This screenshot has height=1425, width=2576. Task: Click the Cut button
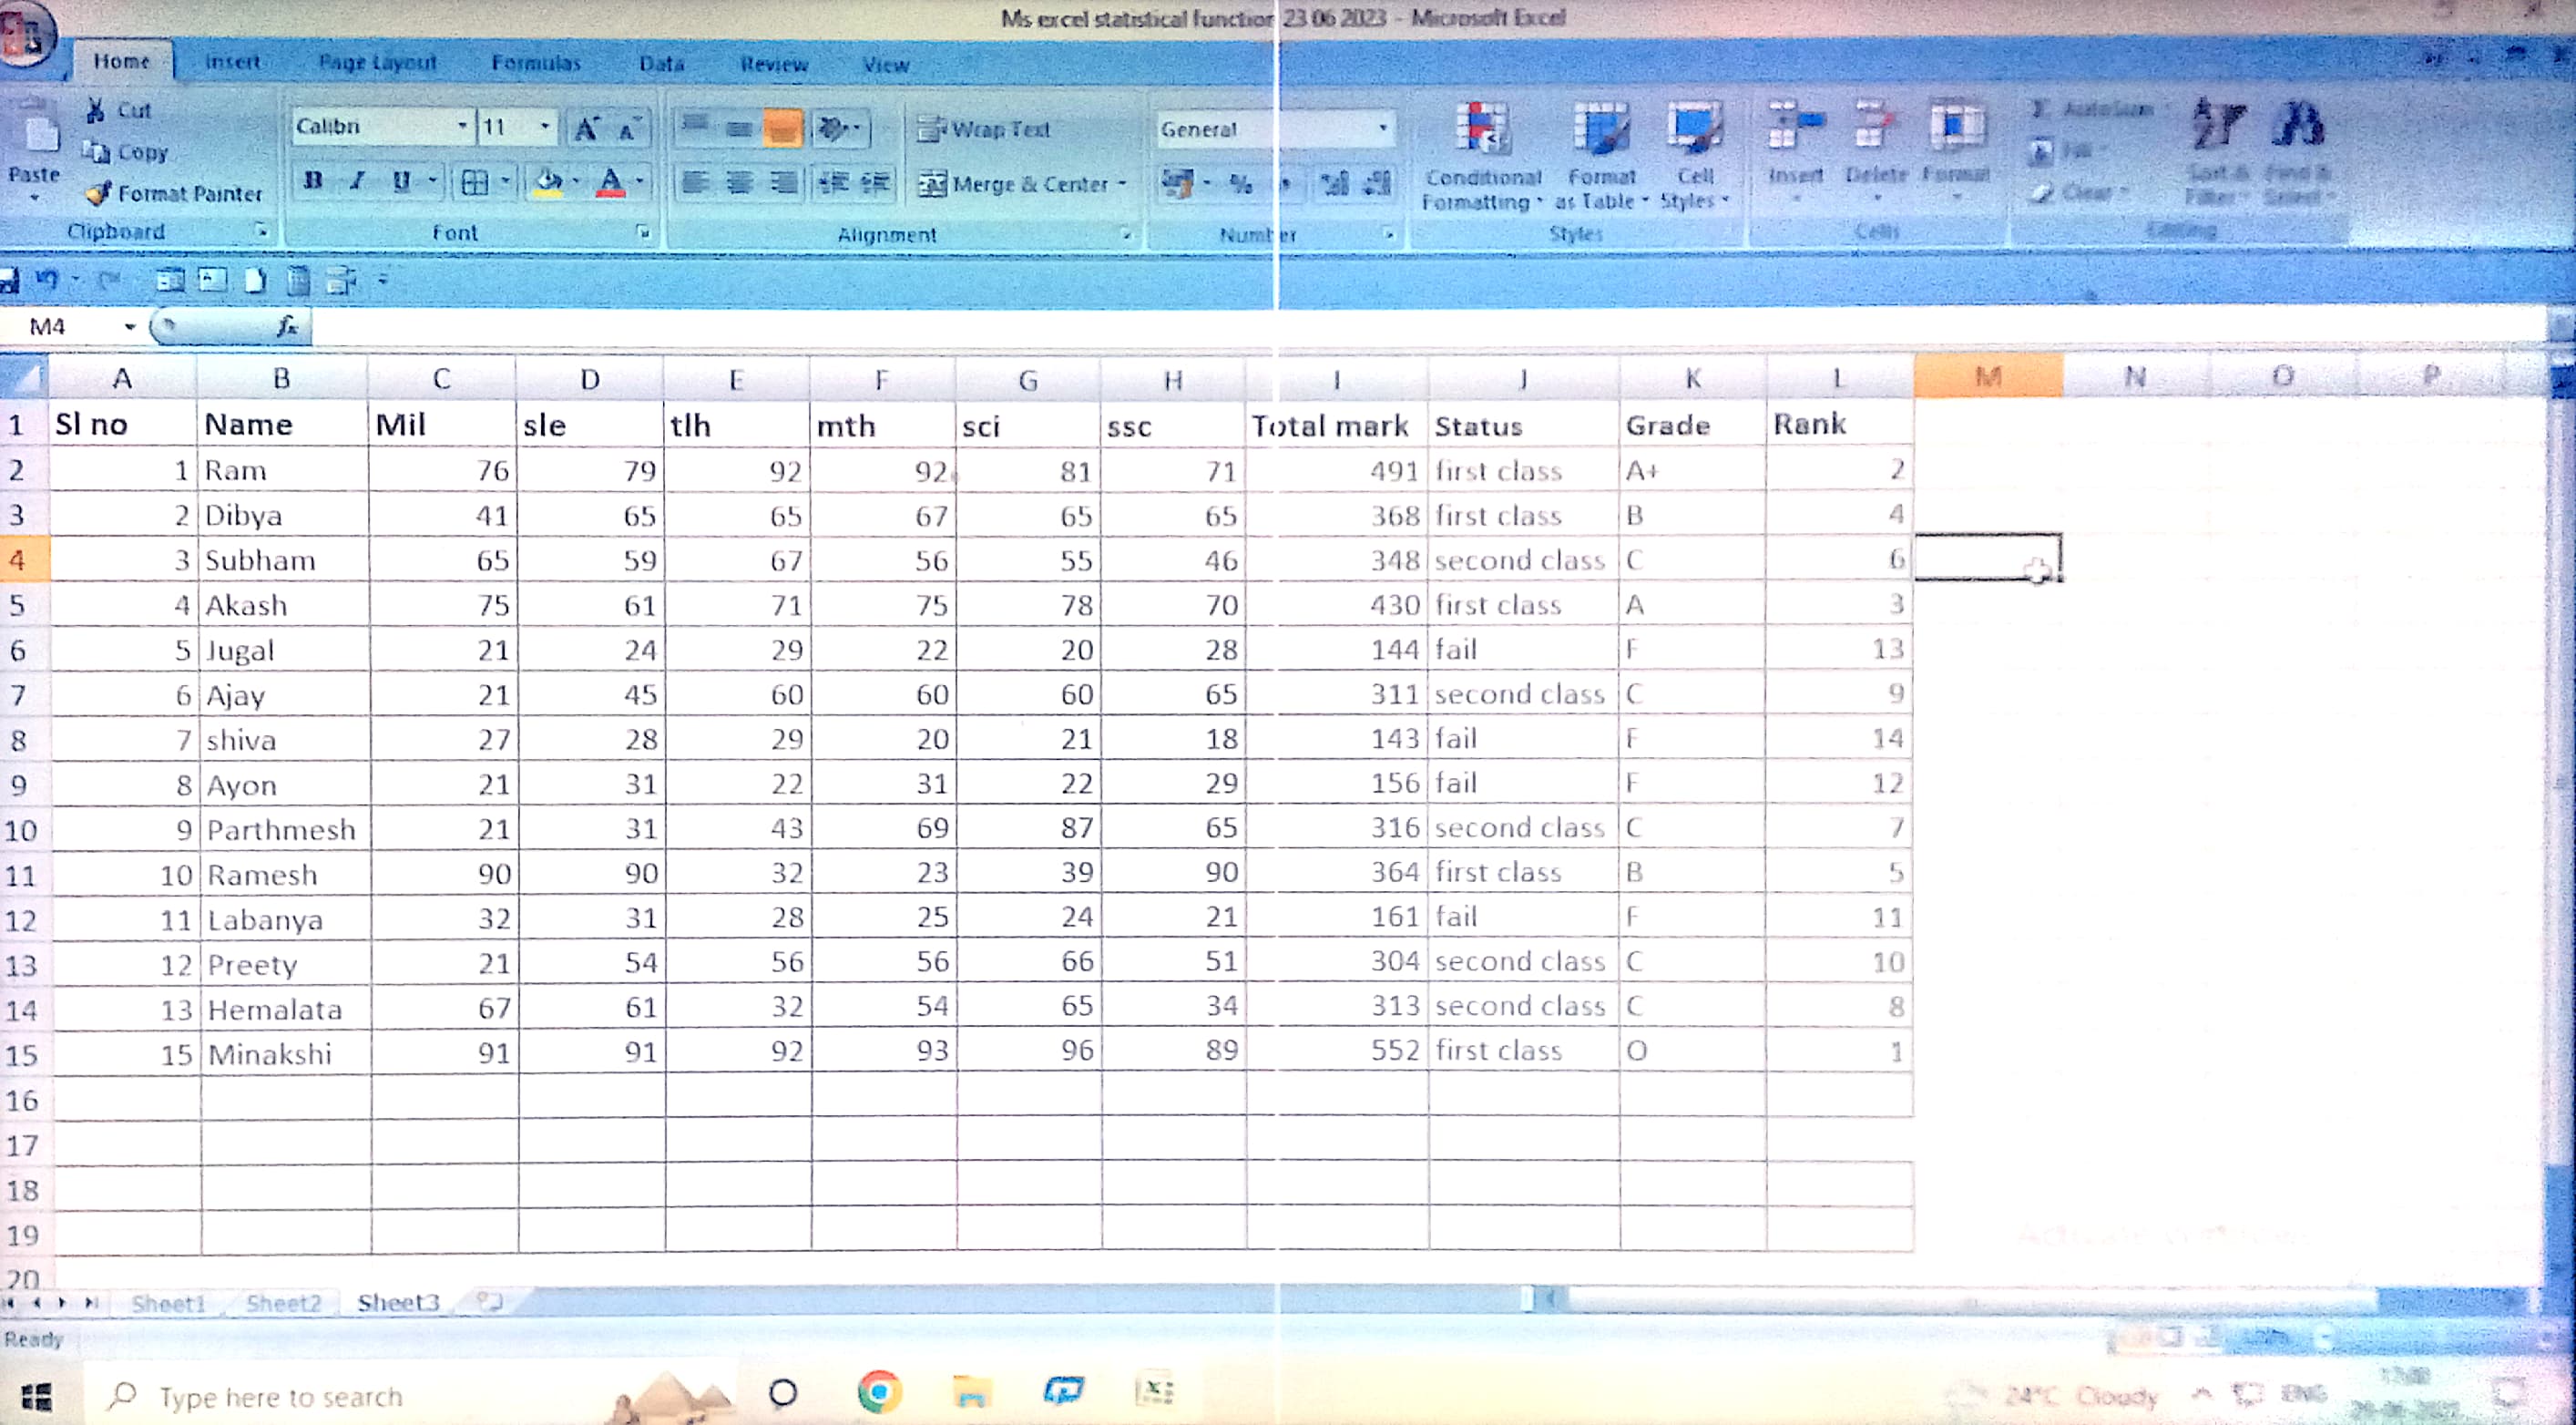[120, 110]
